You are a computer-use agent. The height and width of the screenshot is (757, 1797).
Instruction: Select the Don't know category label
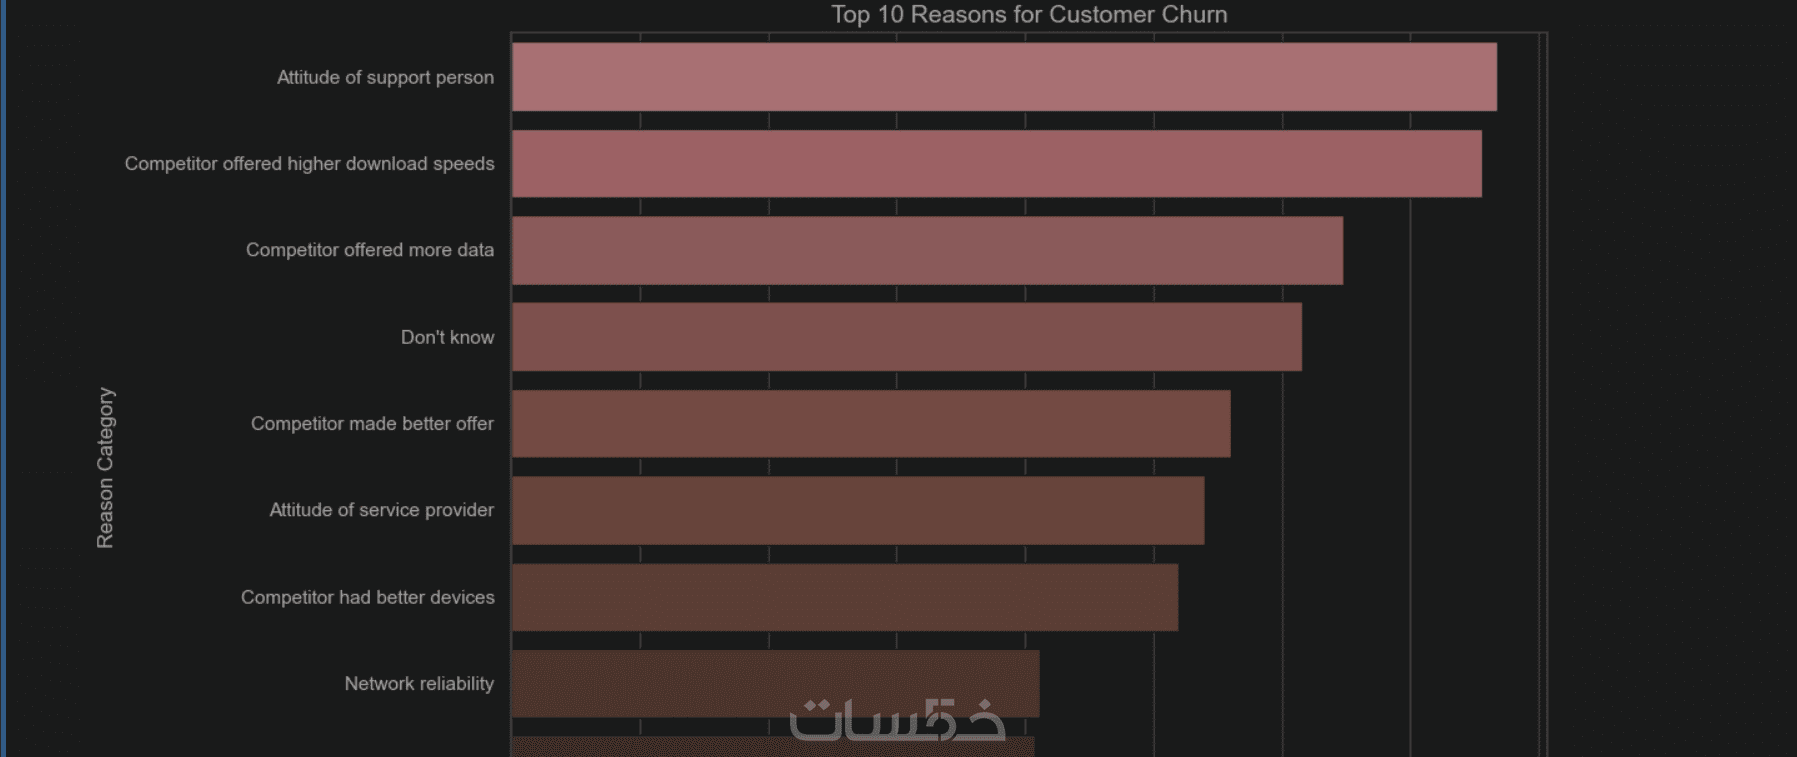tap(447, 337)
